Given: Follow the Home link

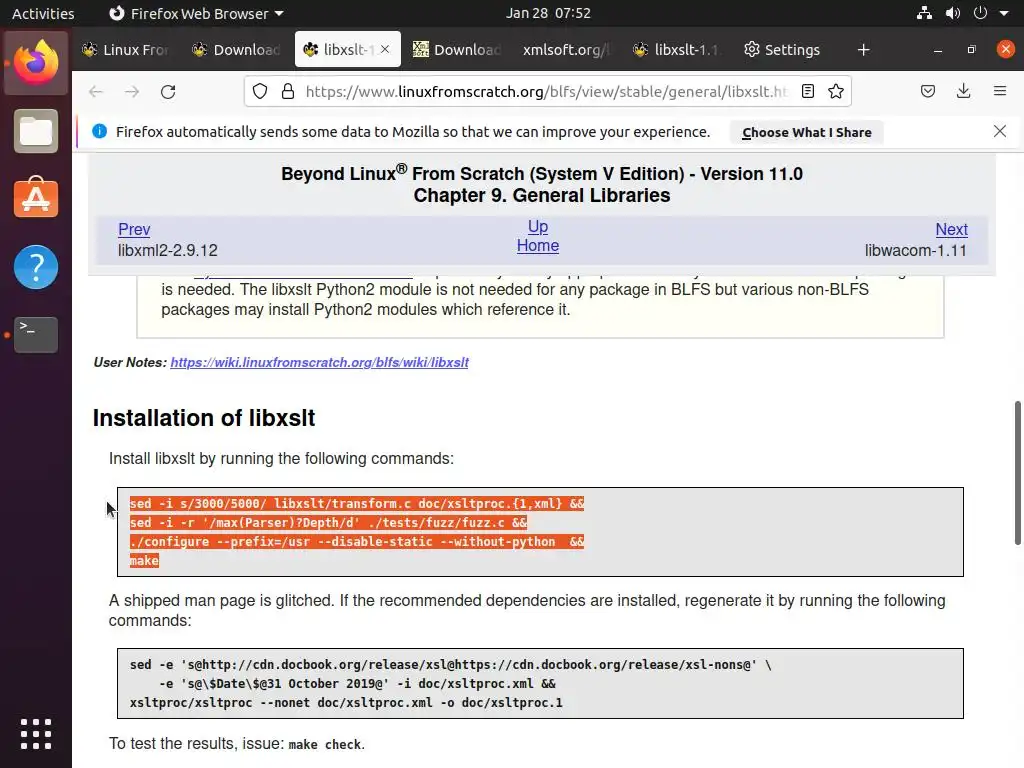Looking at the screenshot, I should (x=537, y=246).
